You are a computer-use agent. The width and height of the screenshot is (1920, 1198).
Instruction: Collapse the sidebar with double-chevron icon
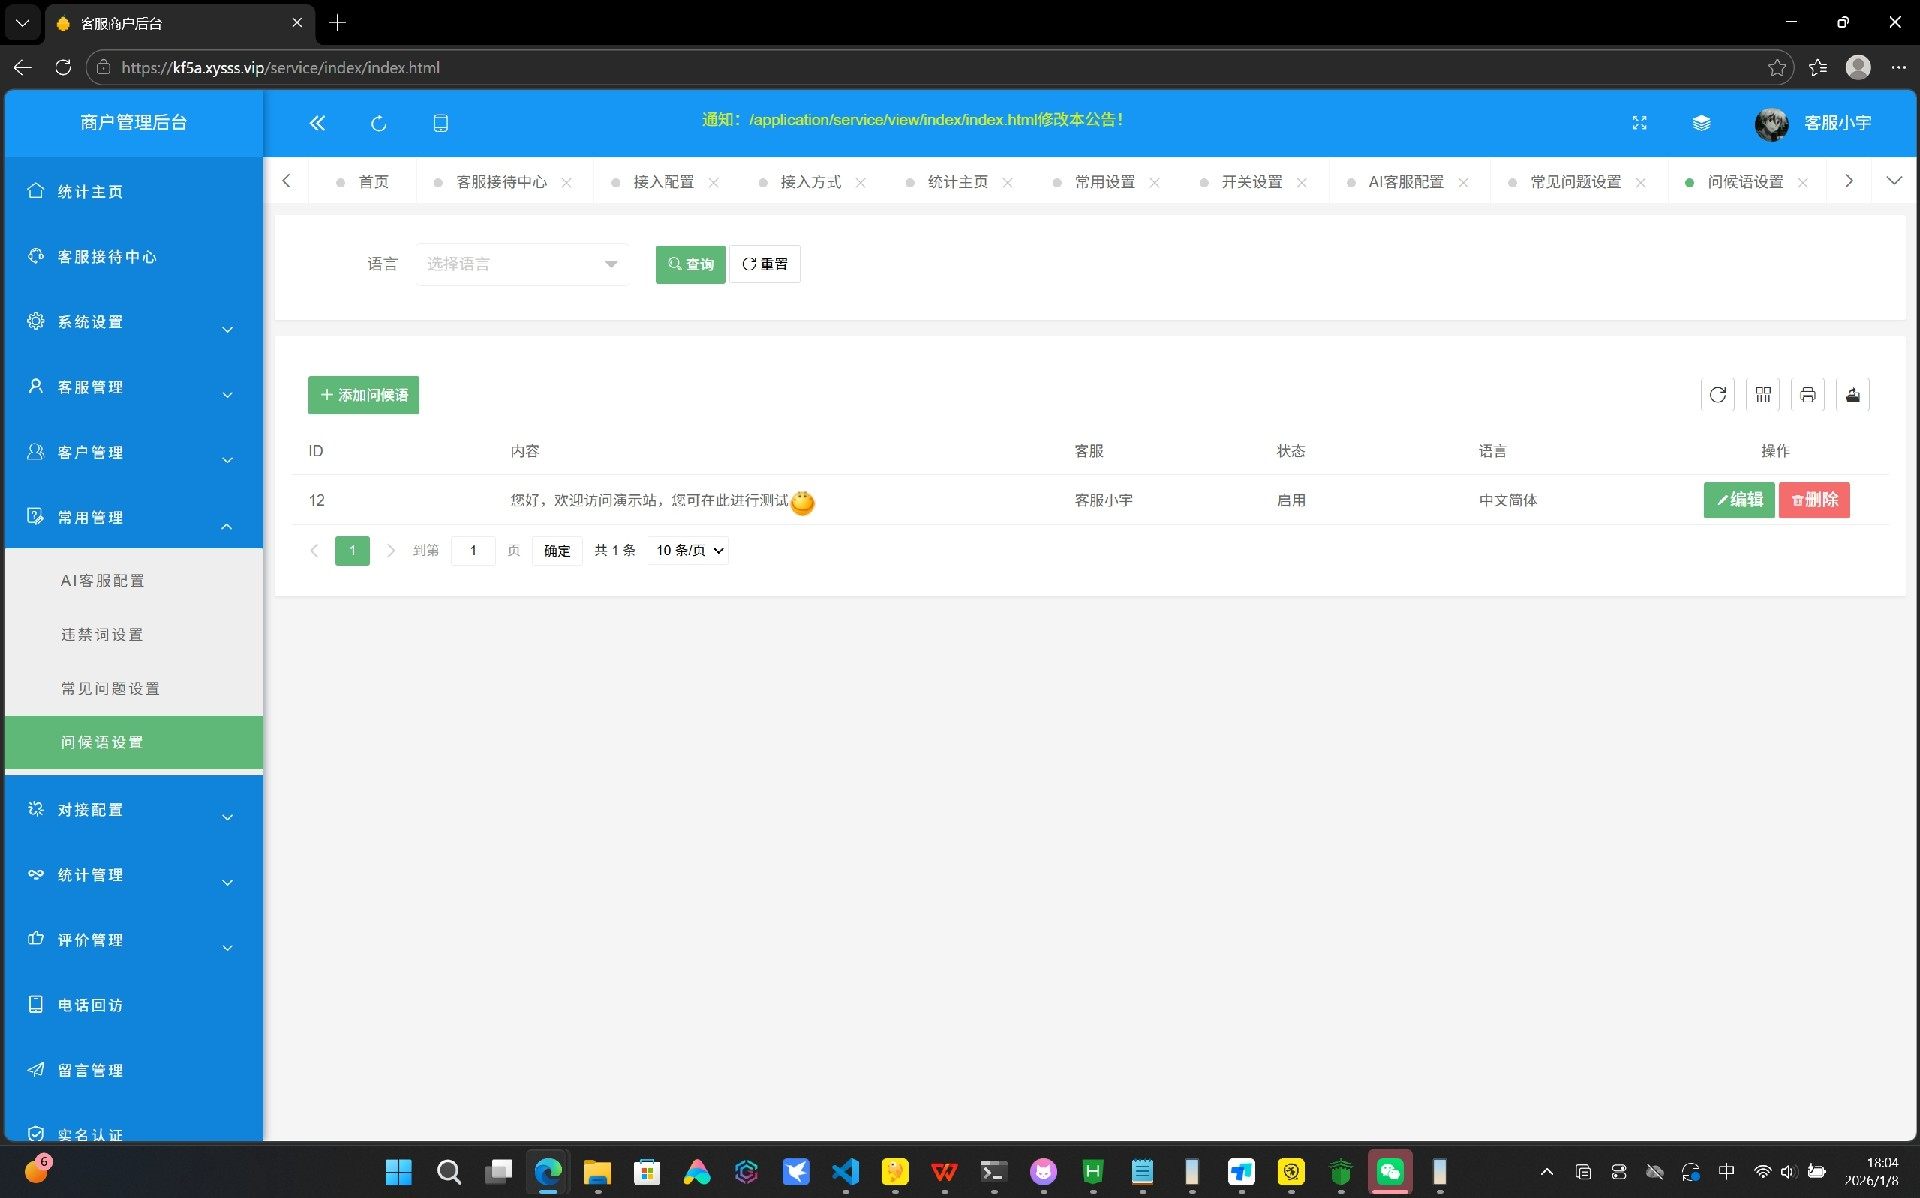tap(317, 123)
